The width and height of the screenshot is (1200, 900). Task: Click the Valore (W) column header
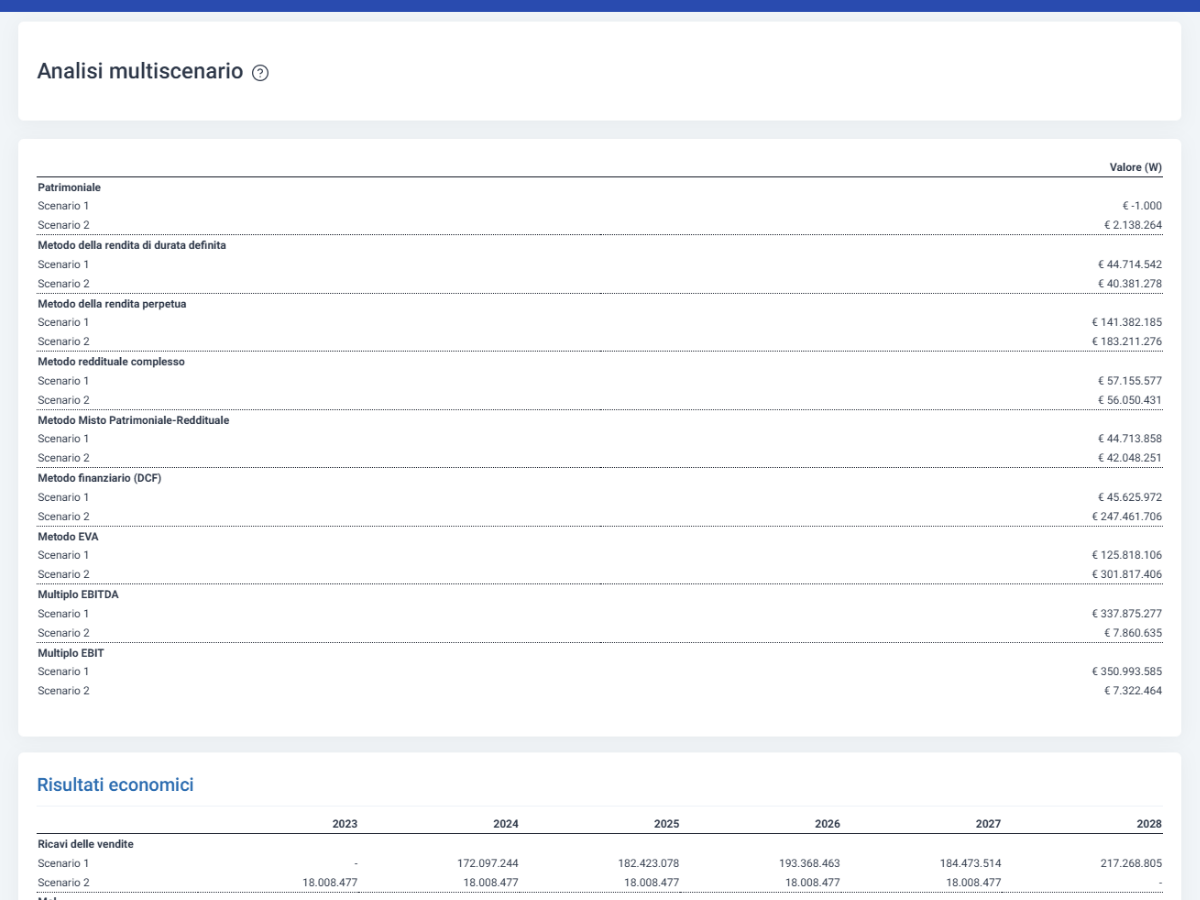click(1136, 167)
